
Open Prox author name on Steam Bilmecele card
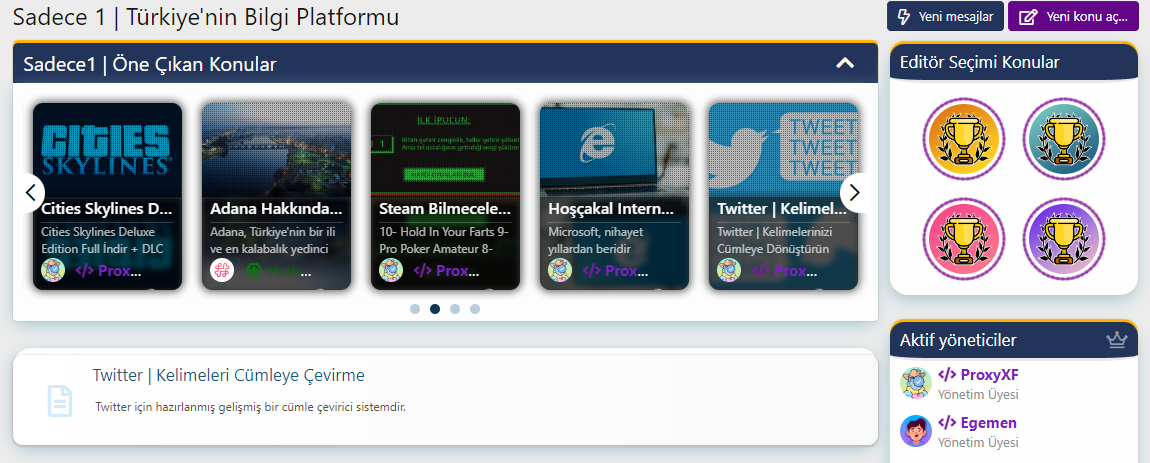(447, 271)
